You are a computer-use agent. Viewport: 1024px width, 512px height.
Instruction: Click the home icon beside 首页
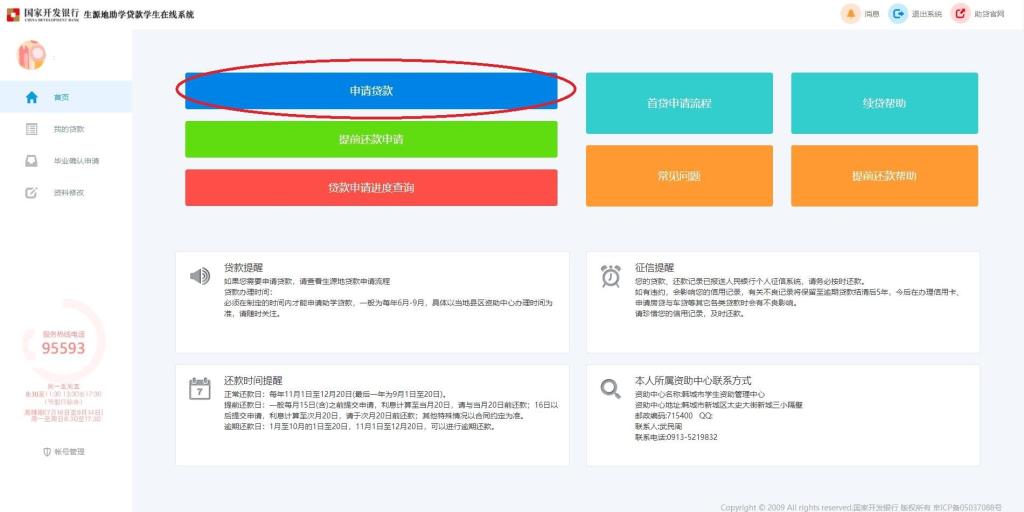[x=32, y=97]
